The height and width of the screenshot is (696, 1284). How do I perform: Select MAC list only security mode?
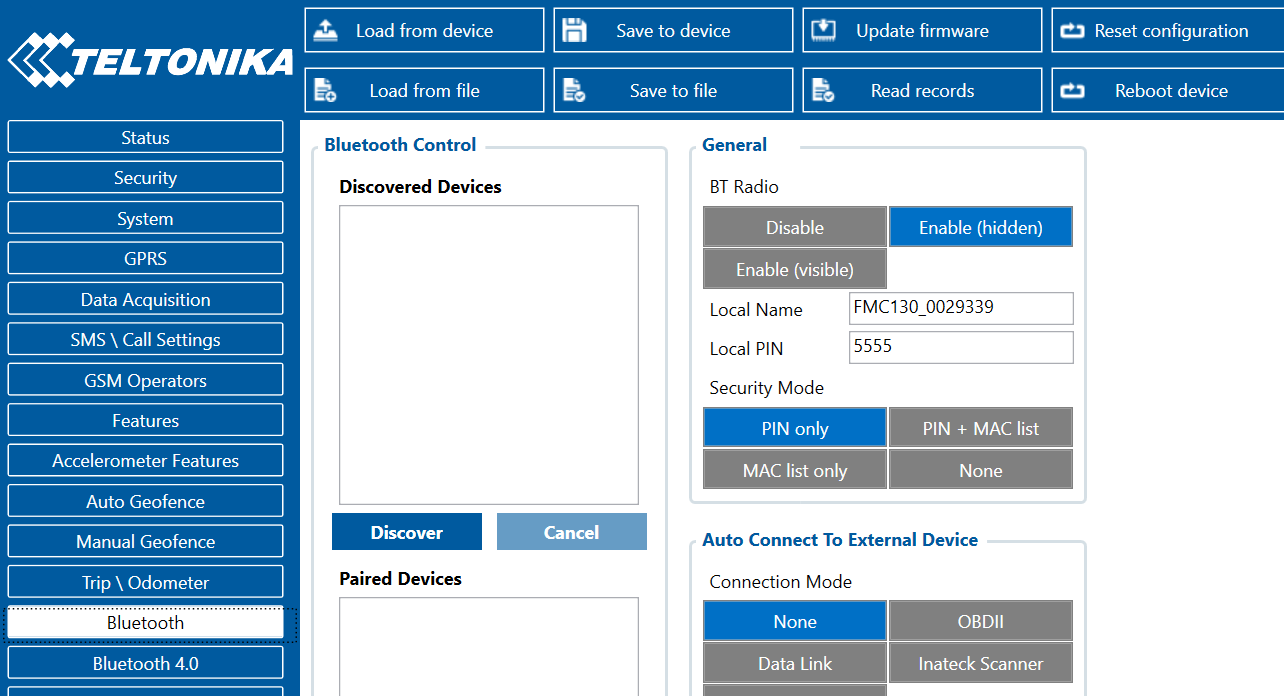pos(795,471)
